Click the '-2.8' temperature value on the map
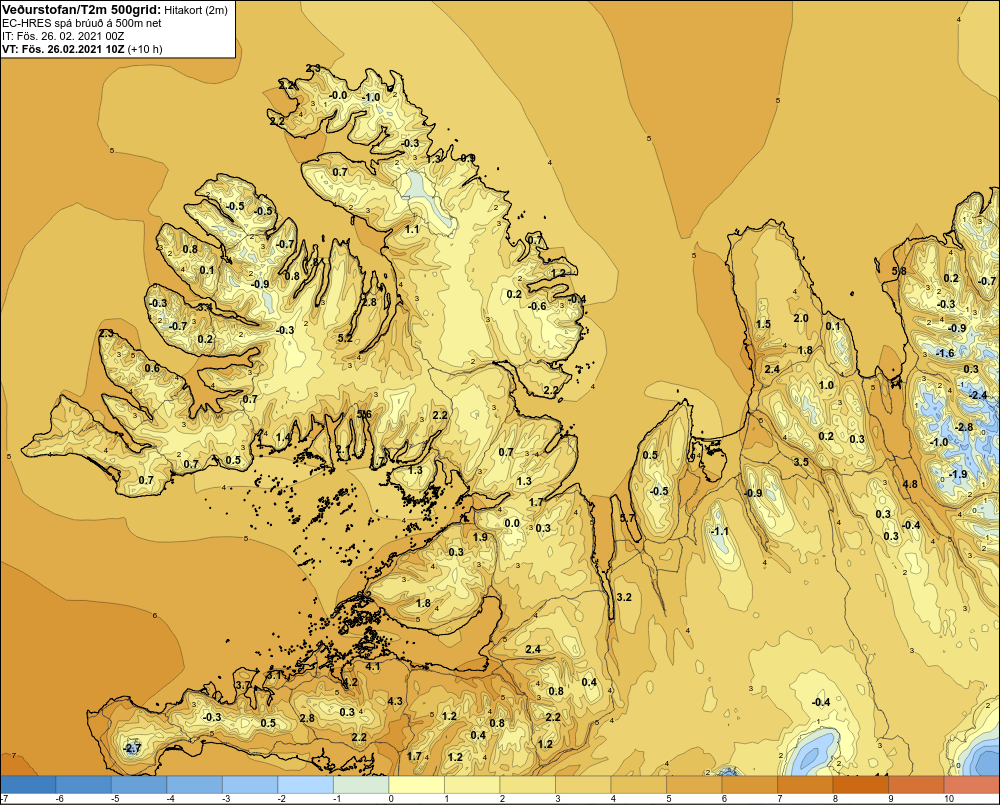Image resolution: width=1000 pixels, height=805 pixels. [x=964, y=427]
